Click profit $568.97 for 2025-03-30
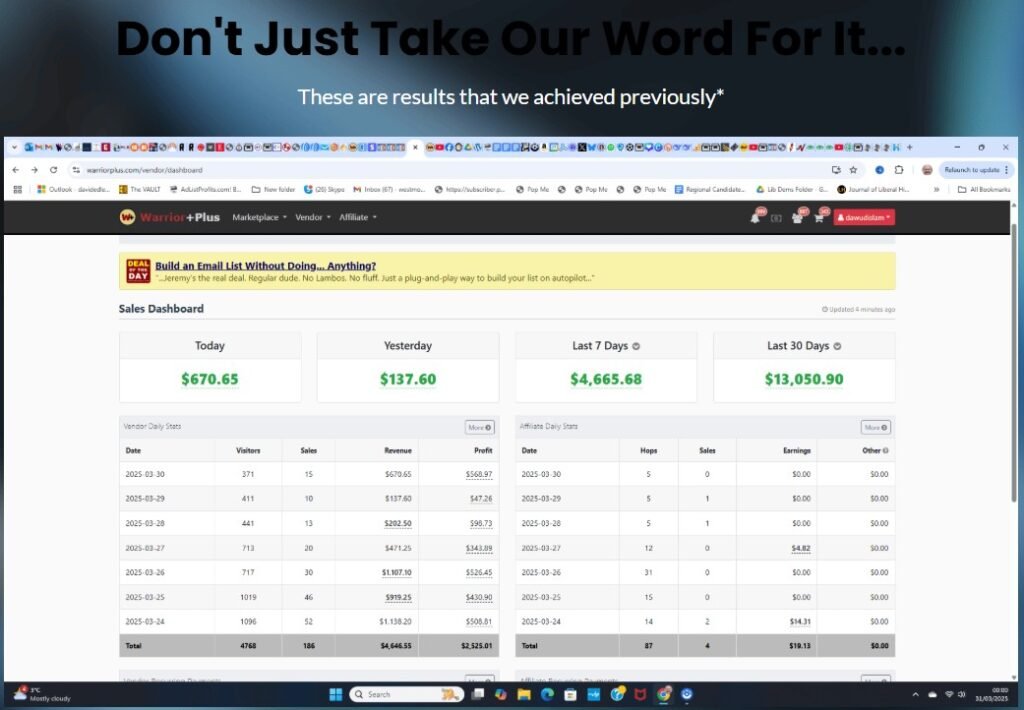 coord(479,475)
